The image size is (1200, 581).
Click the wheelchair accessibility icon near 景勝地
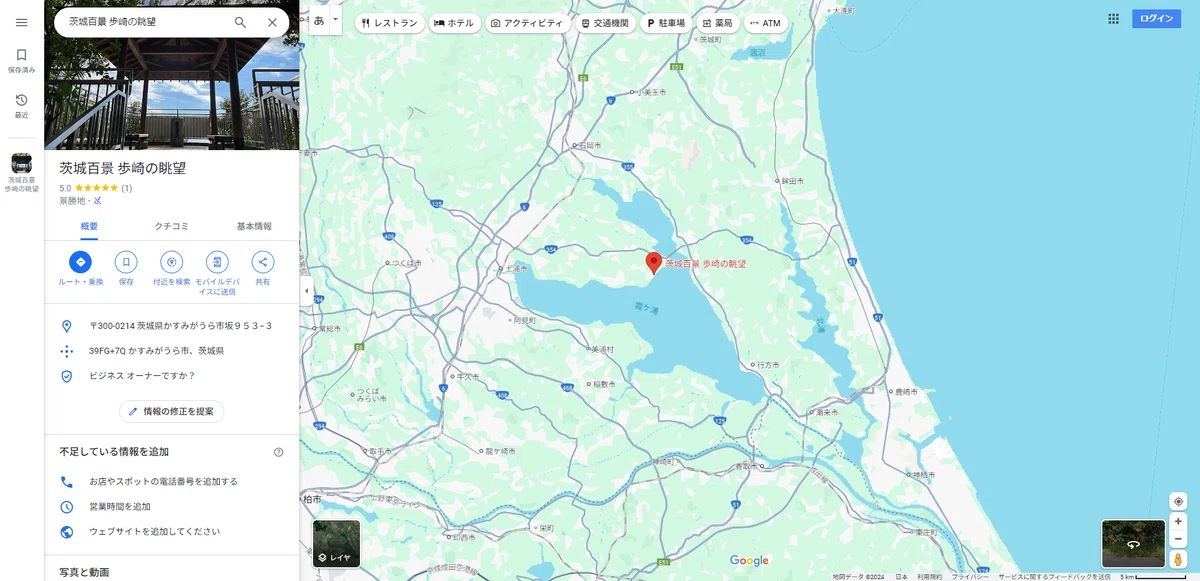[x=97, y=201]
